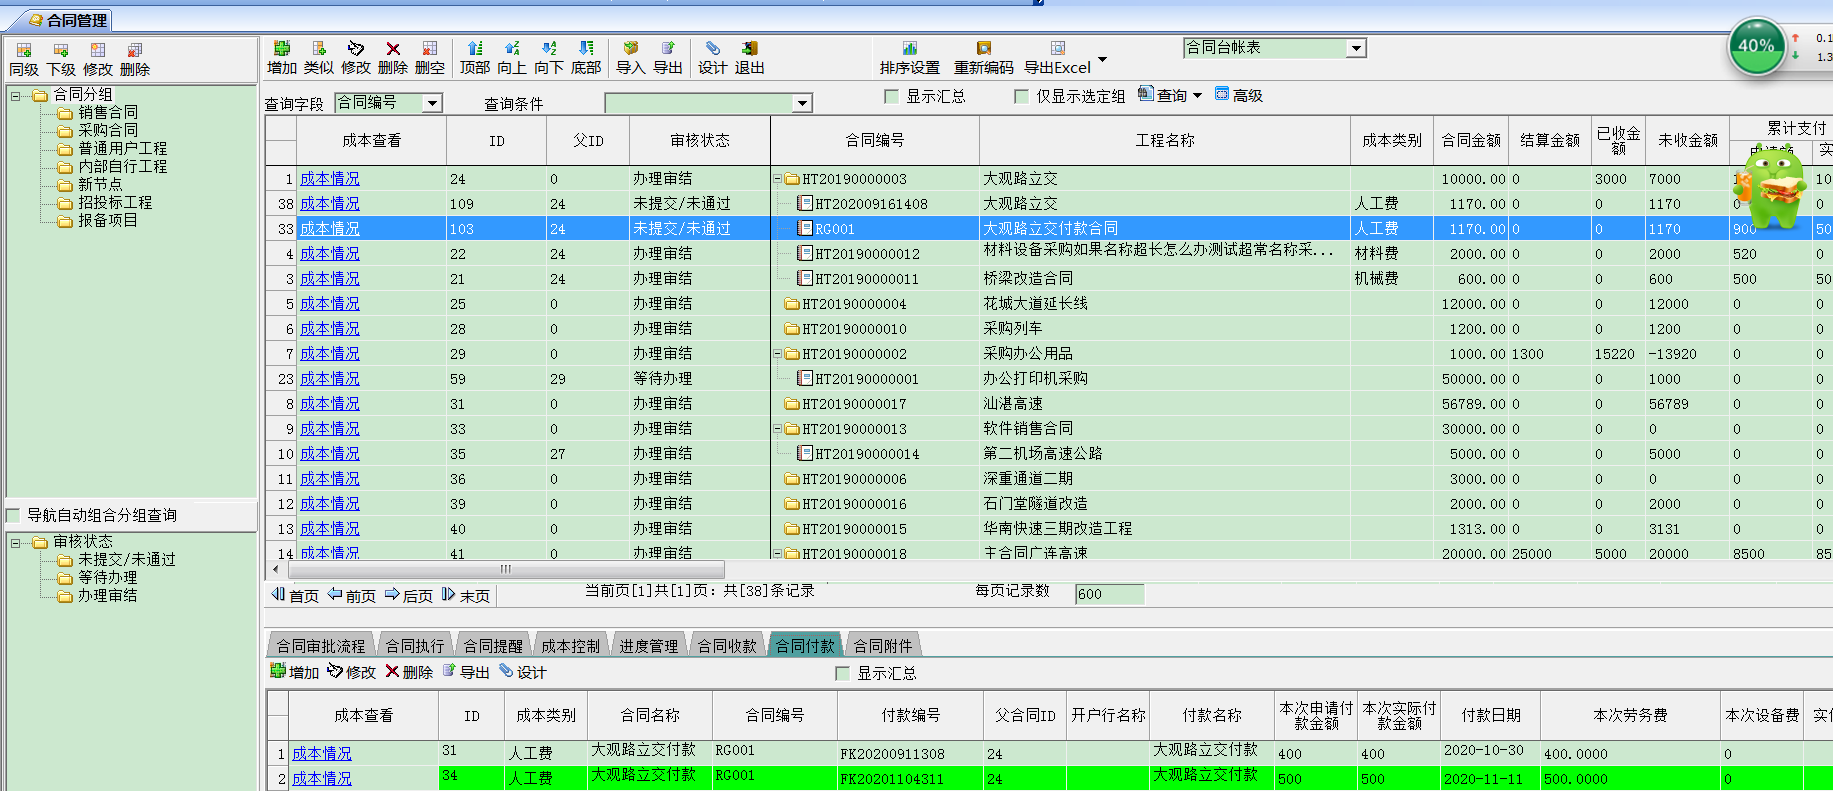
Task: Click the horizontal scrollbar thumb of main grid
Action: point(506,569)
